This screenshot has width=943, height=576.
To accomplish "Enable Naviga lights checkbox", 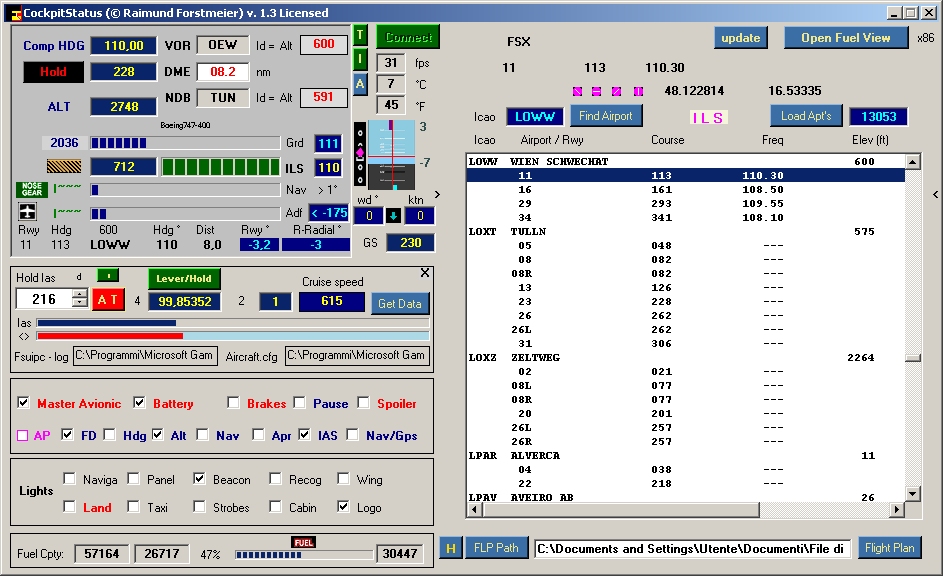I will click(x=70, y=478).
